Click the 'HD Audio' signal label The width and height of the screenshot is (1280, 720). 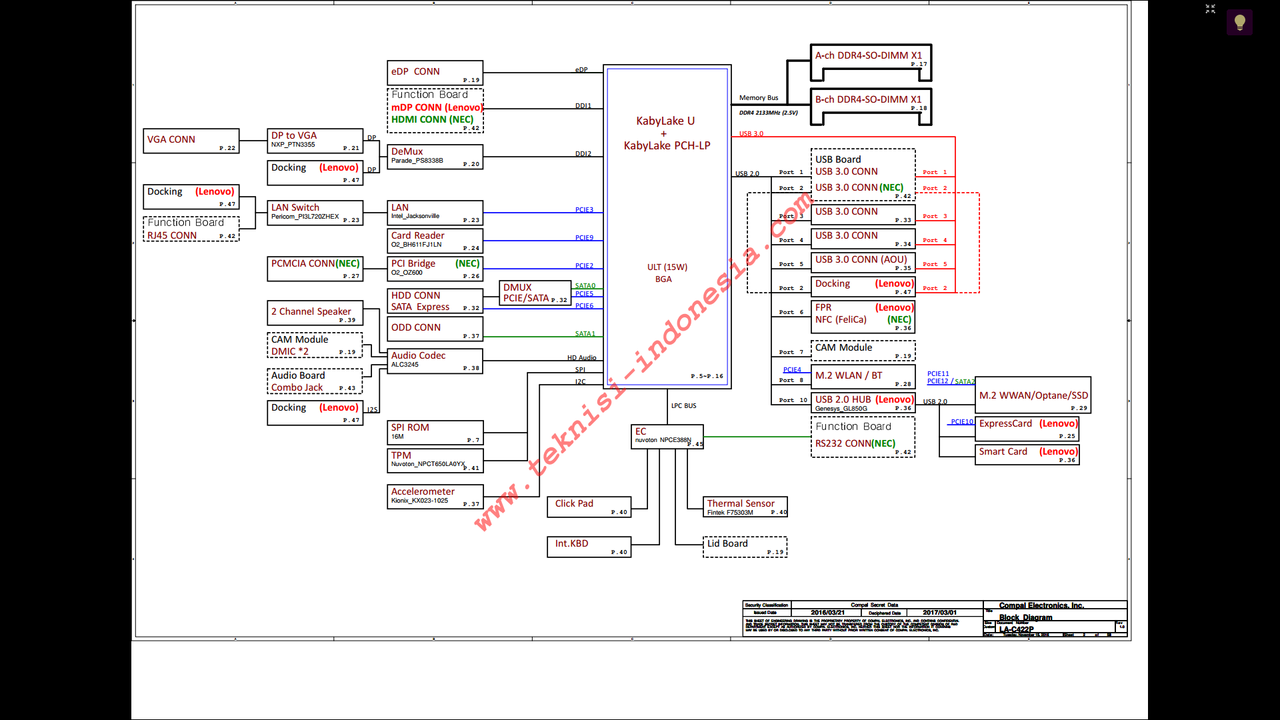[582, 358]
